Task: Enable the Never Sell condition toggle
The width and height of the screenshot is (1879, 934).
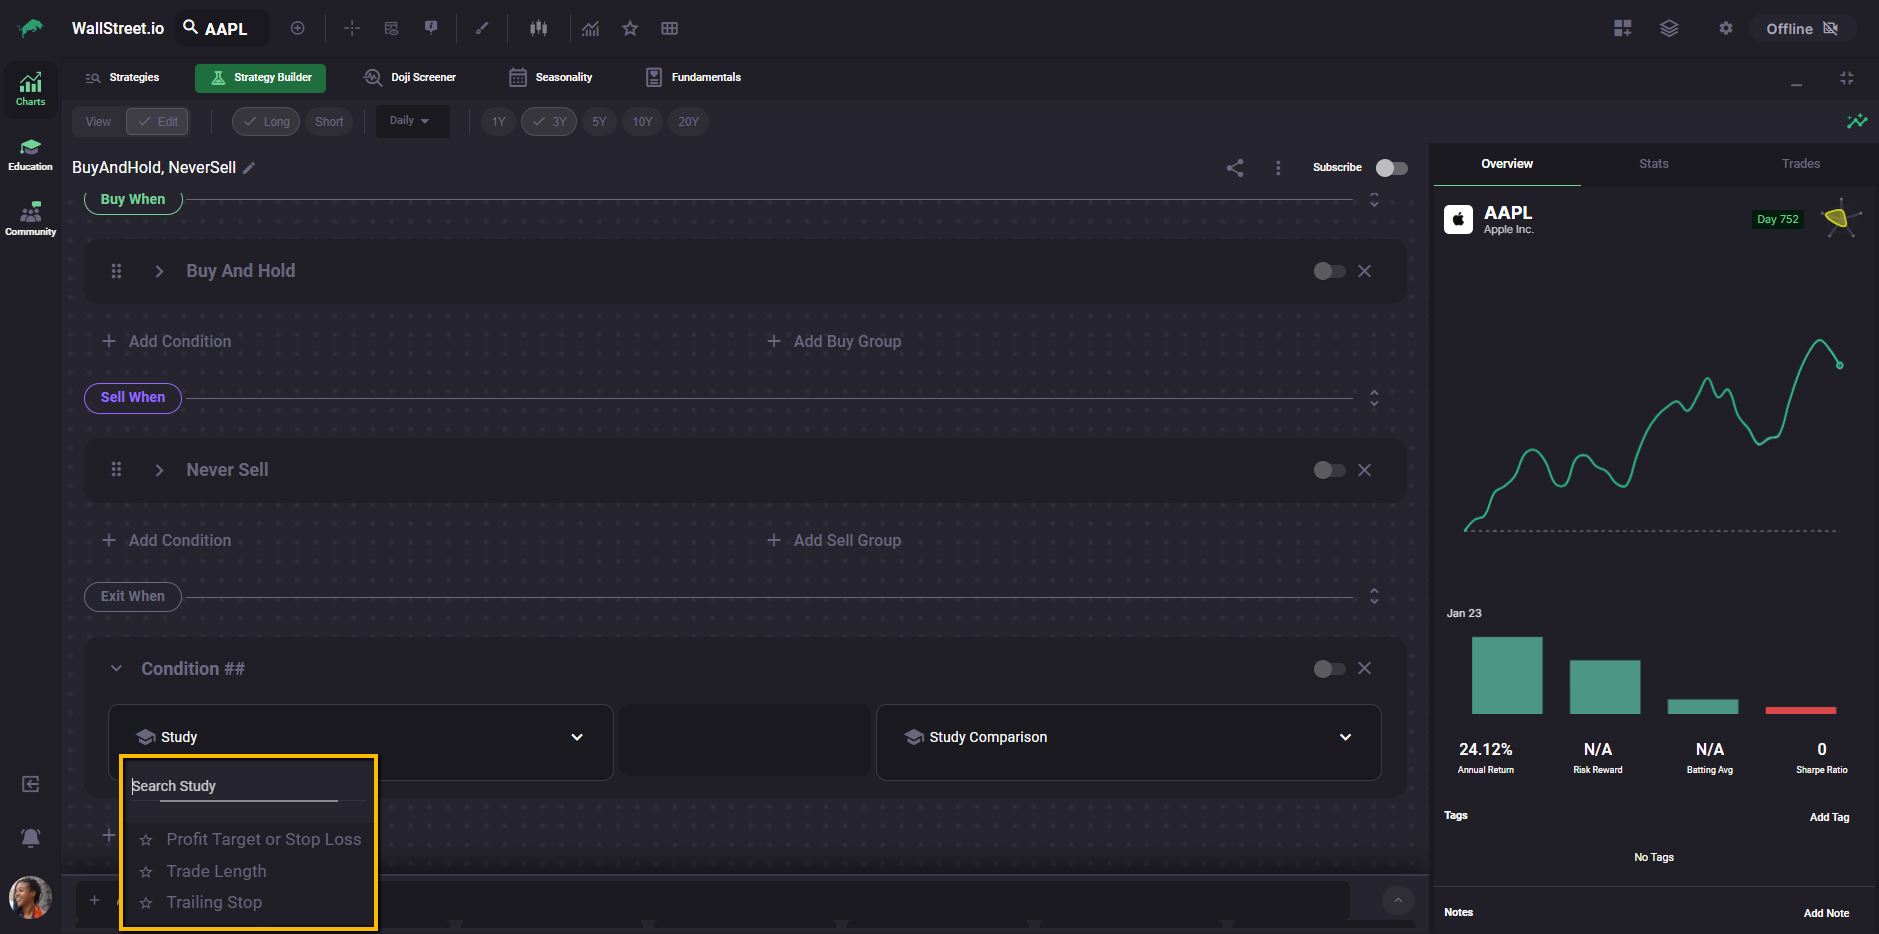Action: coord(1329,470)
